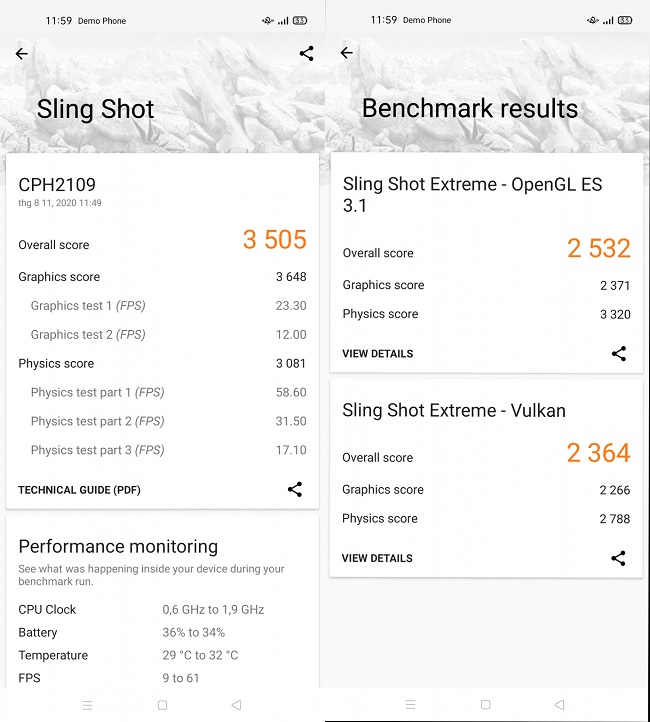This screenshot has height=722, width=650.
Task: Tap the Performance monitoring heading
Action: coord(118,546)
